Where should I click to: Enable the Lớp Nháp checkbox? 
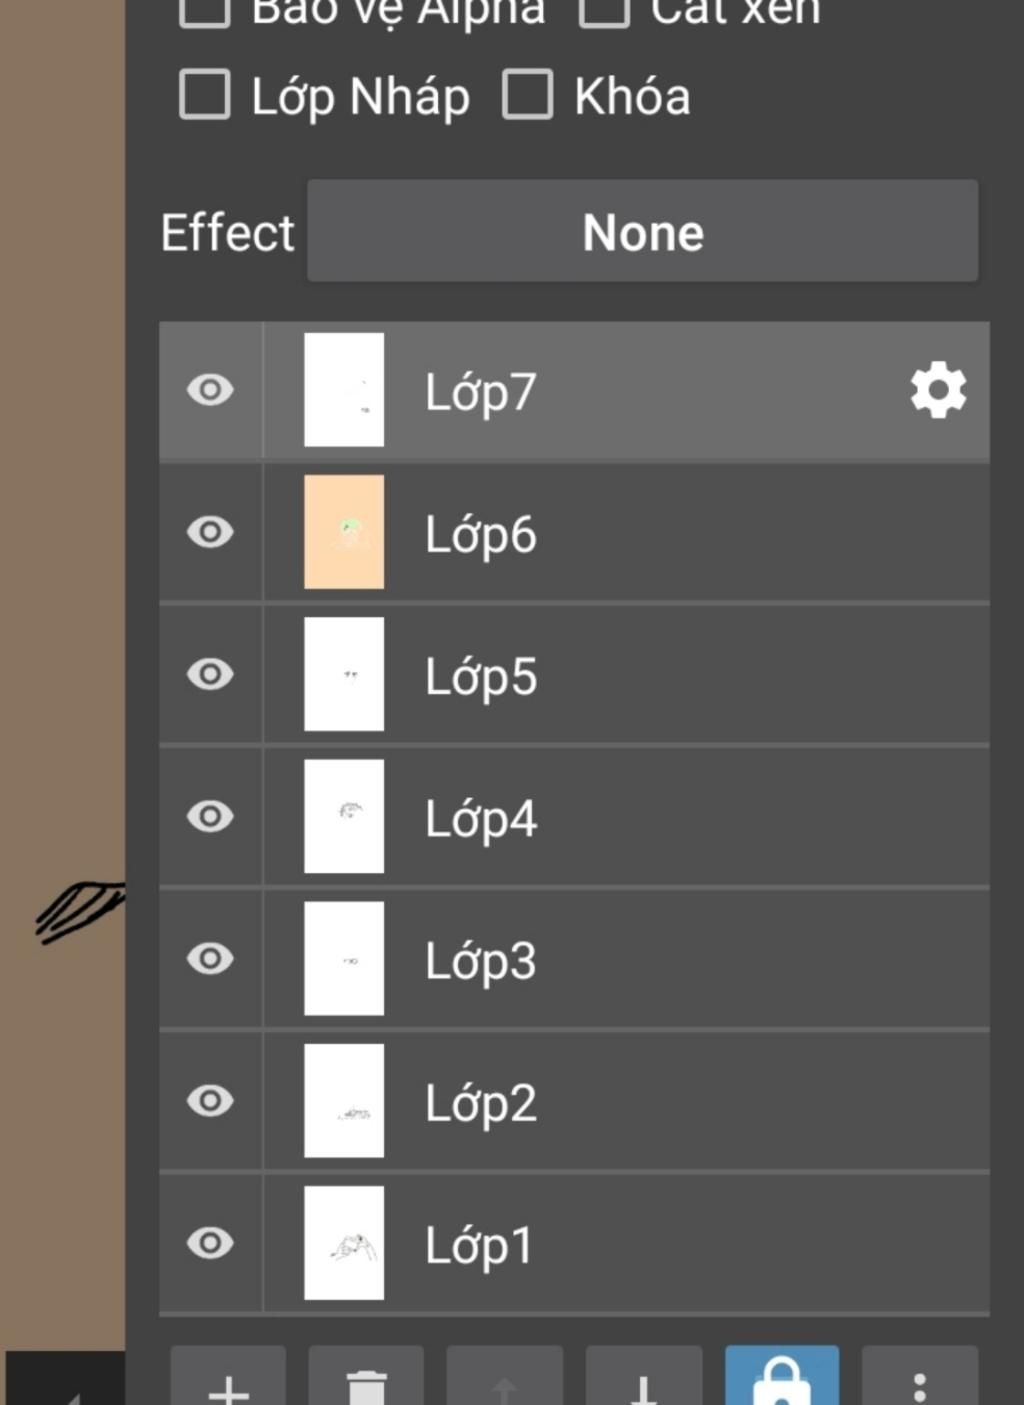[x=205, y=95]
